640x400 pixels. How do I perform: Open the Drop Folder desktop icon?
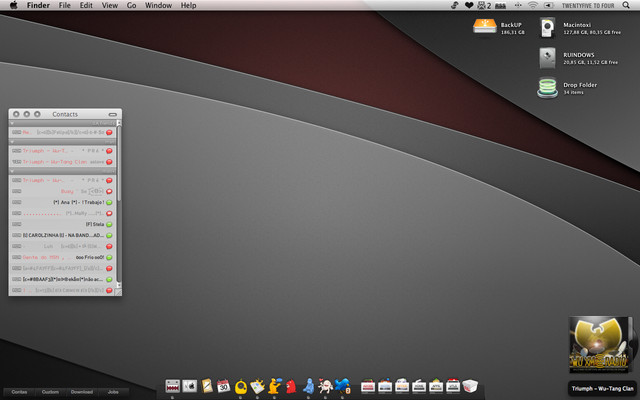547,88
